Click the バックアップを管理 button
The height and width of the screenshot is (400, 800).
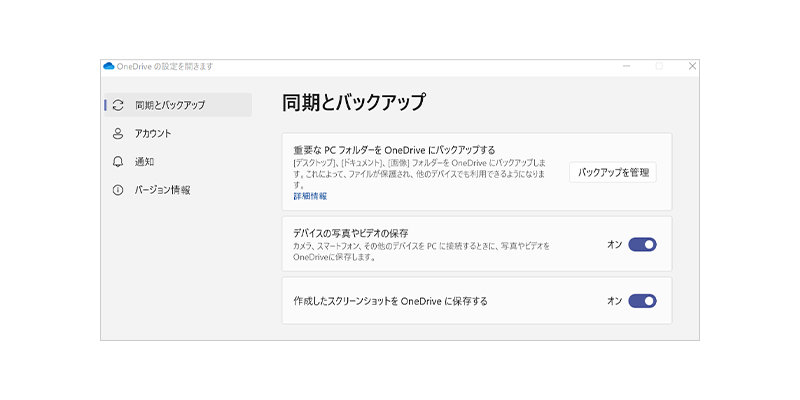pyautogui.click(x=613, y=172)
